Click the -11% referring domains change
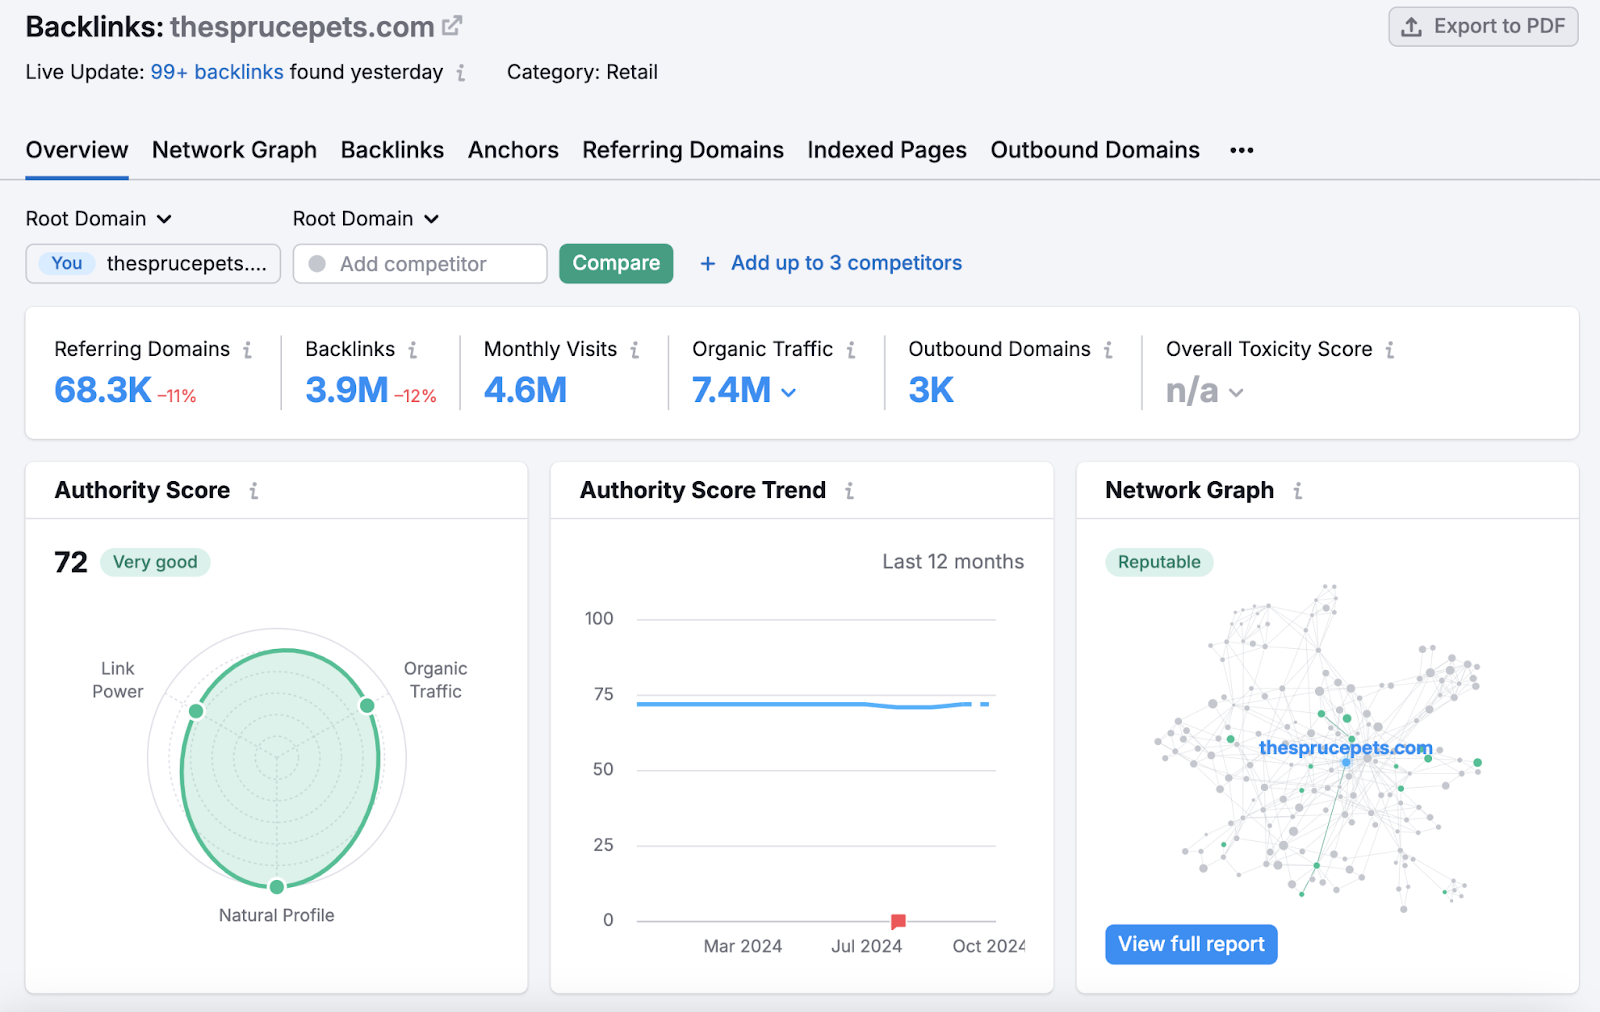The image size is (1600, 1012). tap(177, 396)
